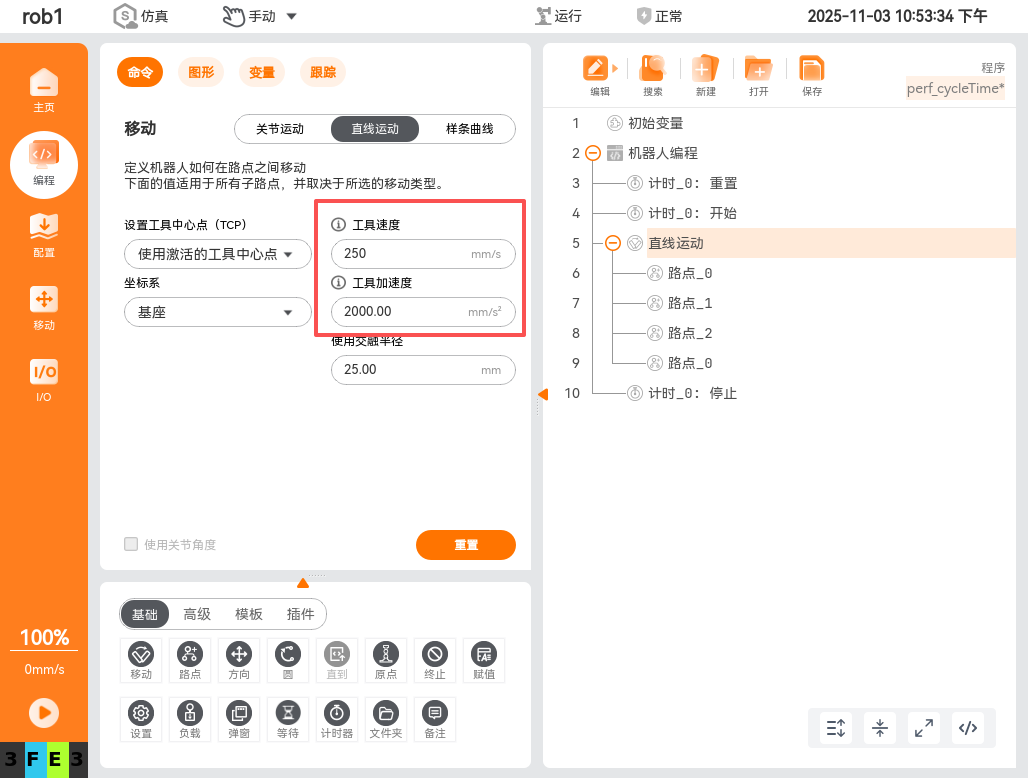The width and height of the screenshot is (1028, 778).
Task: Open the 模板 tab in command library
Action: [x=248, y=614]
